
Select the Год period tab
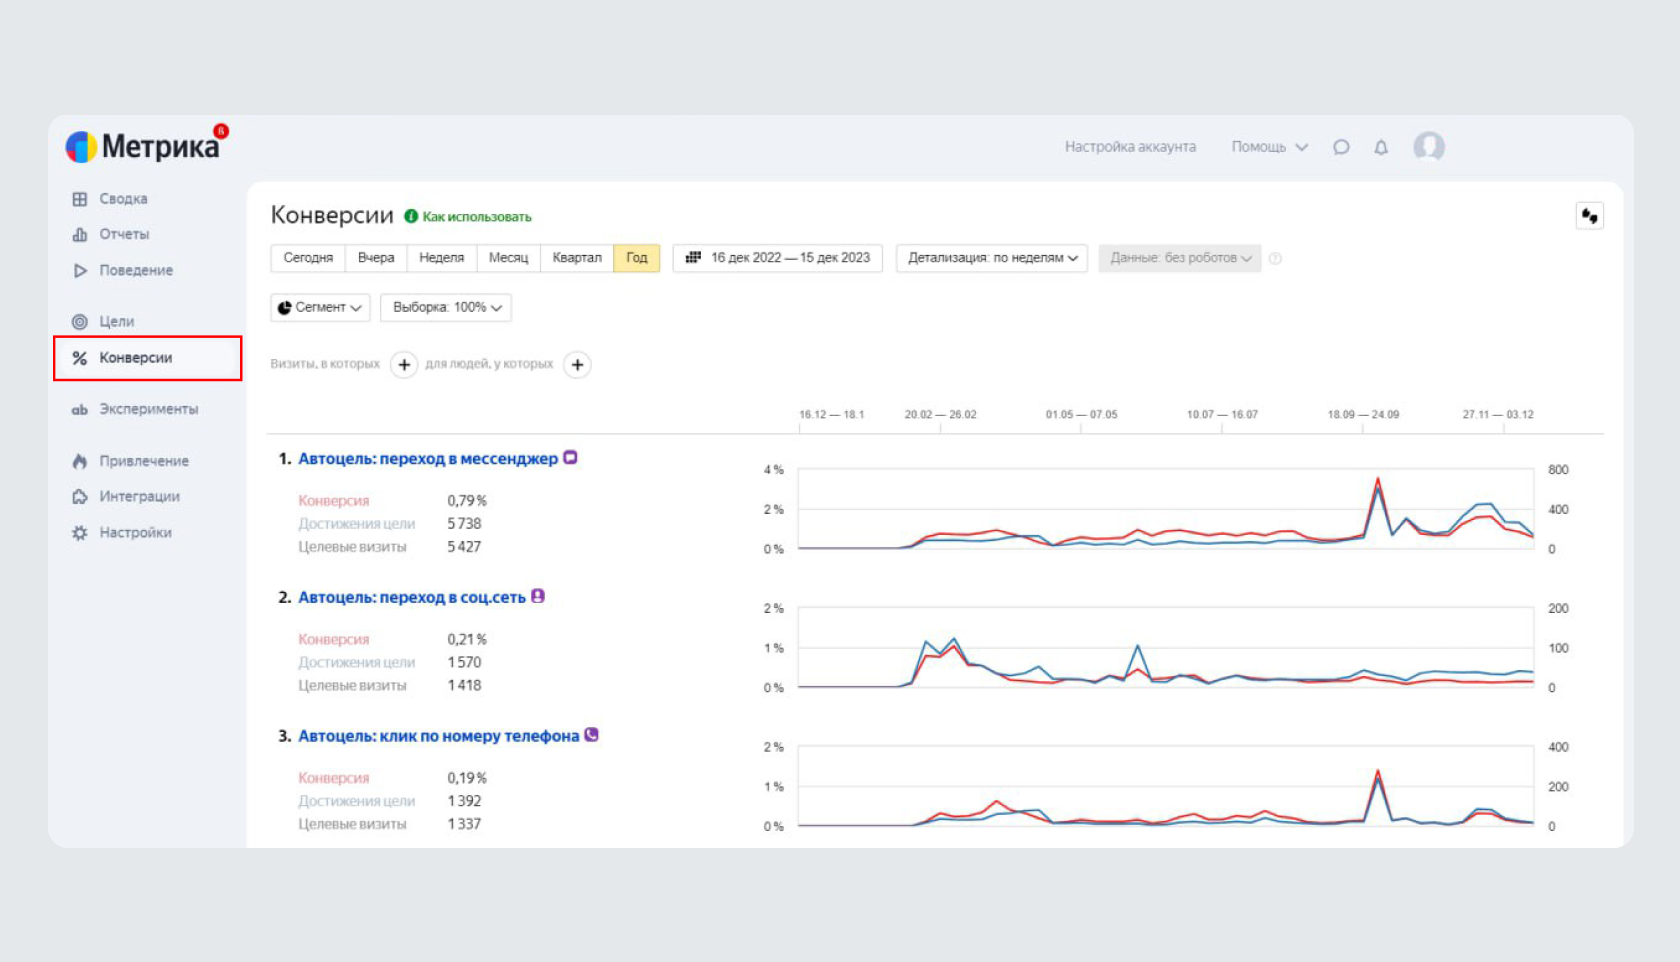click(x=637, y=258)
